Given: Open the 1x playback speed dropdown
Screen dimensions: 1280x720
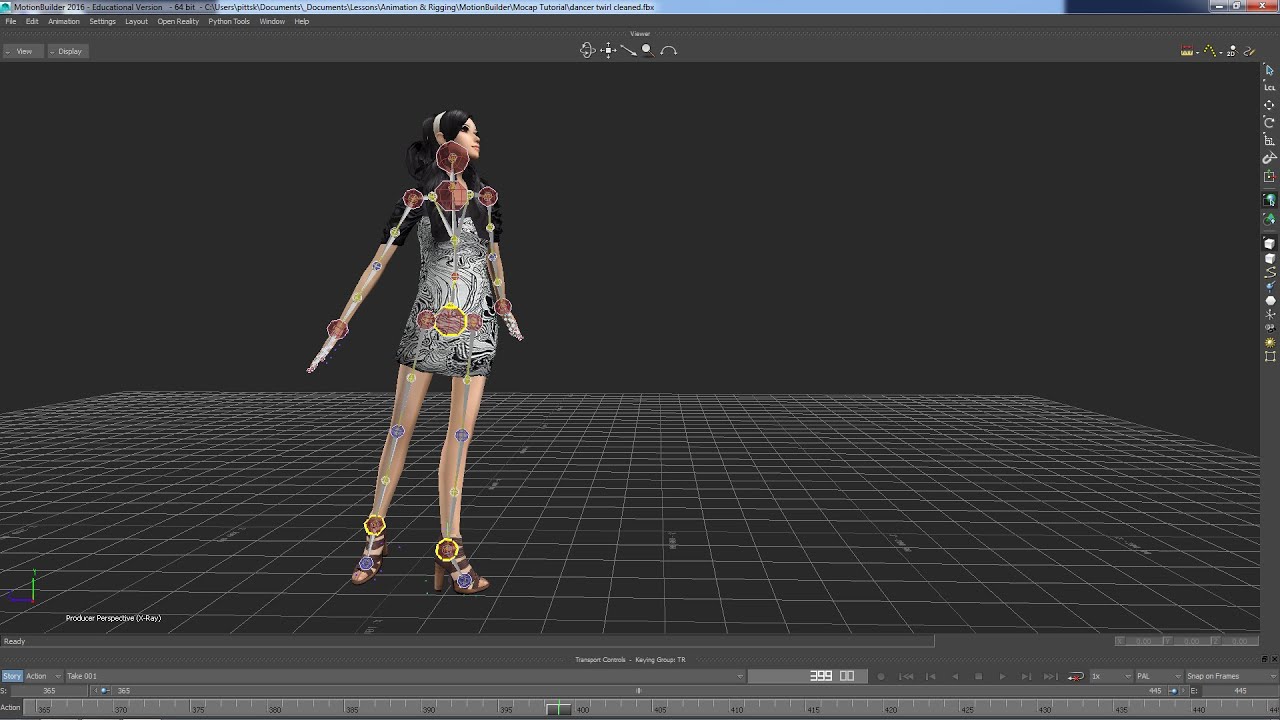Looking at the screenshot, I should [x=1110, y=676].
